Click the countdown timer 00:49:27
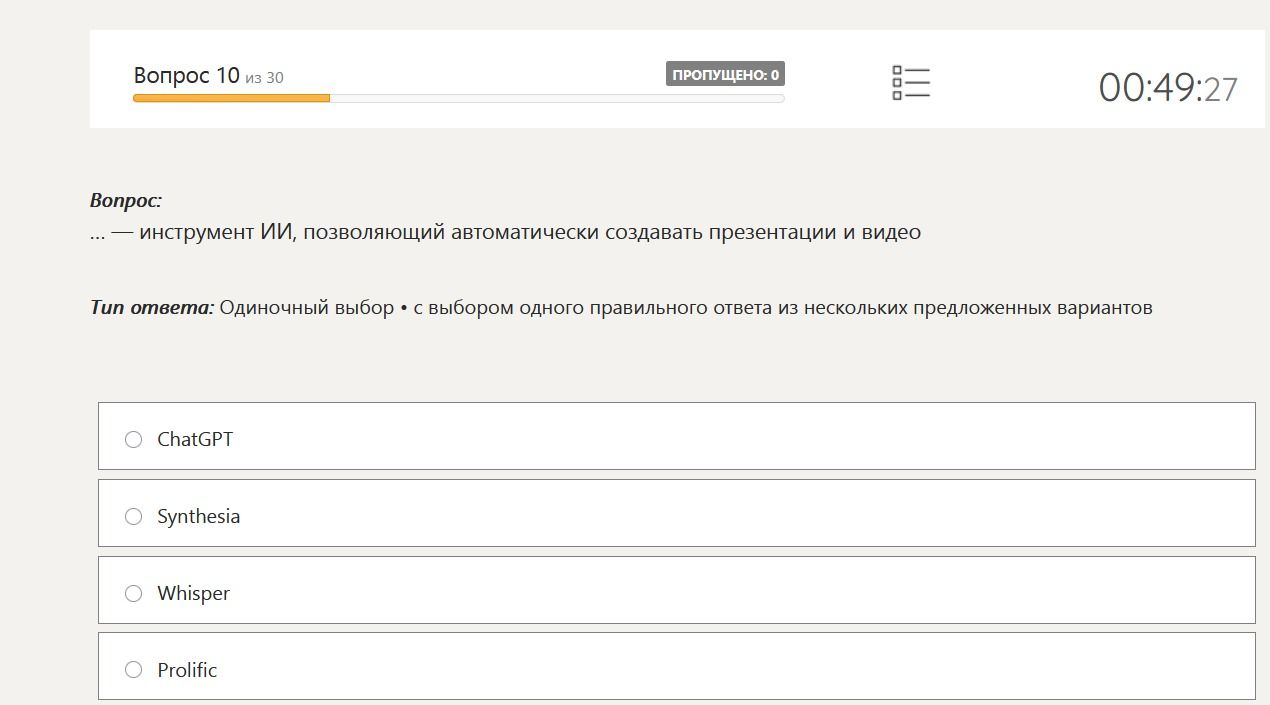Image resolution: width=1270 pixels, height=705 pixels. pyautogui.click(x=1168, y=88)
